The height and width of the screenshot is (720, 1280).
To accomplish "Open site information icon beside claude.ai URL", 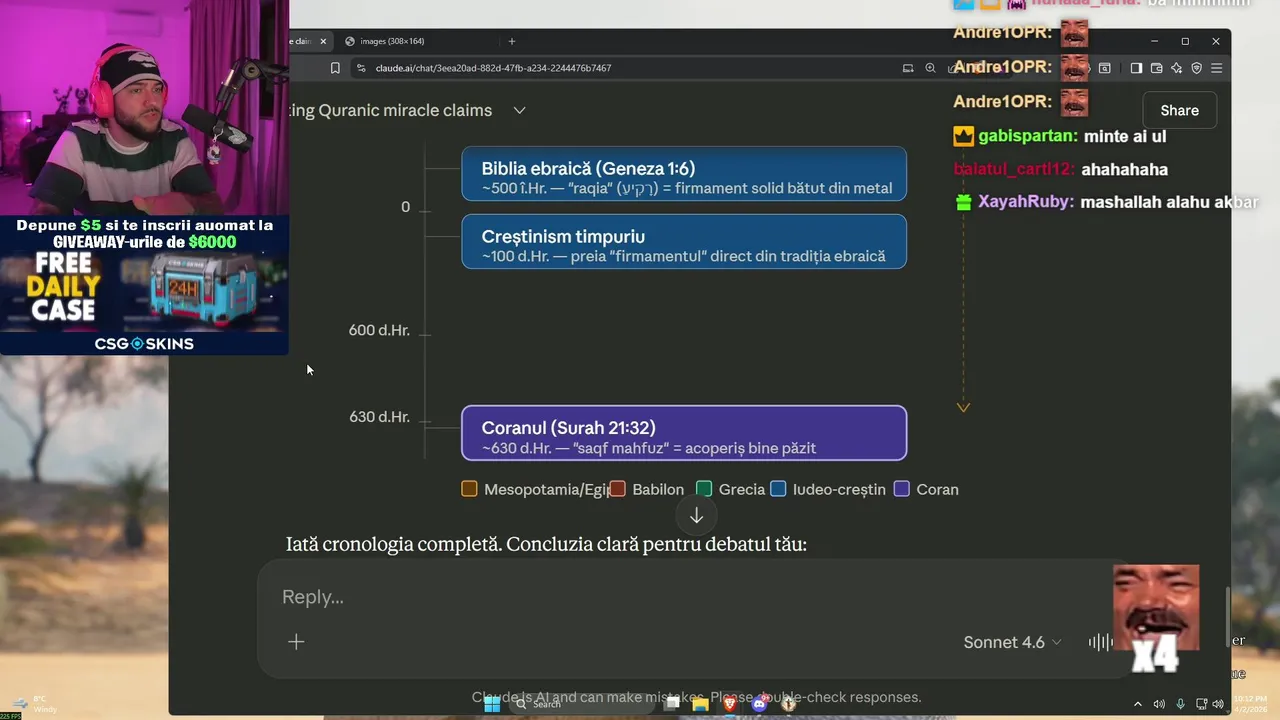I will click(360, 68).
